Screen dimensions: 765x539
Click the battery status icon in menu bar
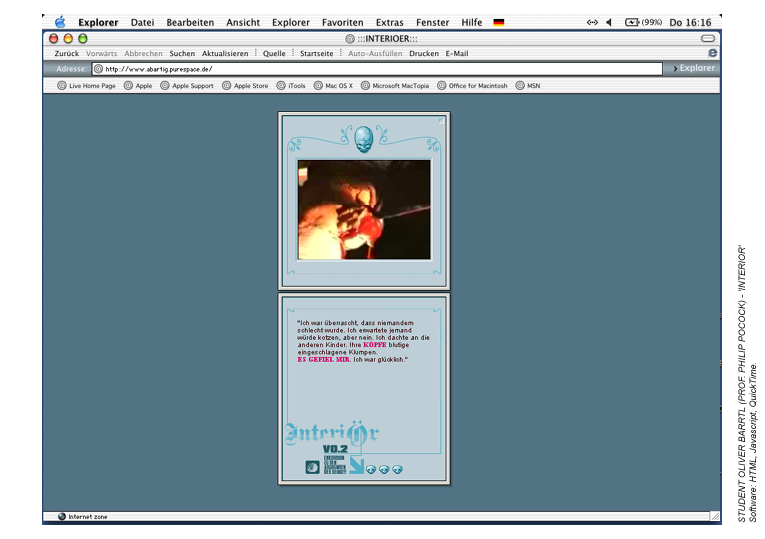click(632, 22)
